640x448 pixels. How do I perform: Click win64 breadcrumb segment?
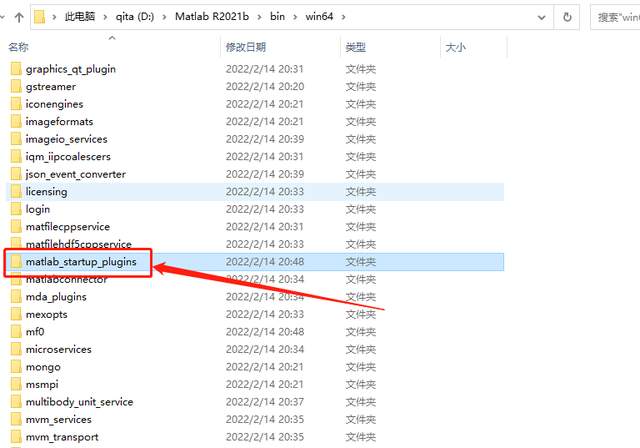coord(319,17)
